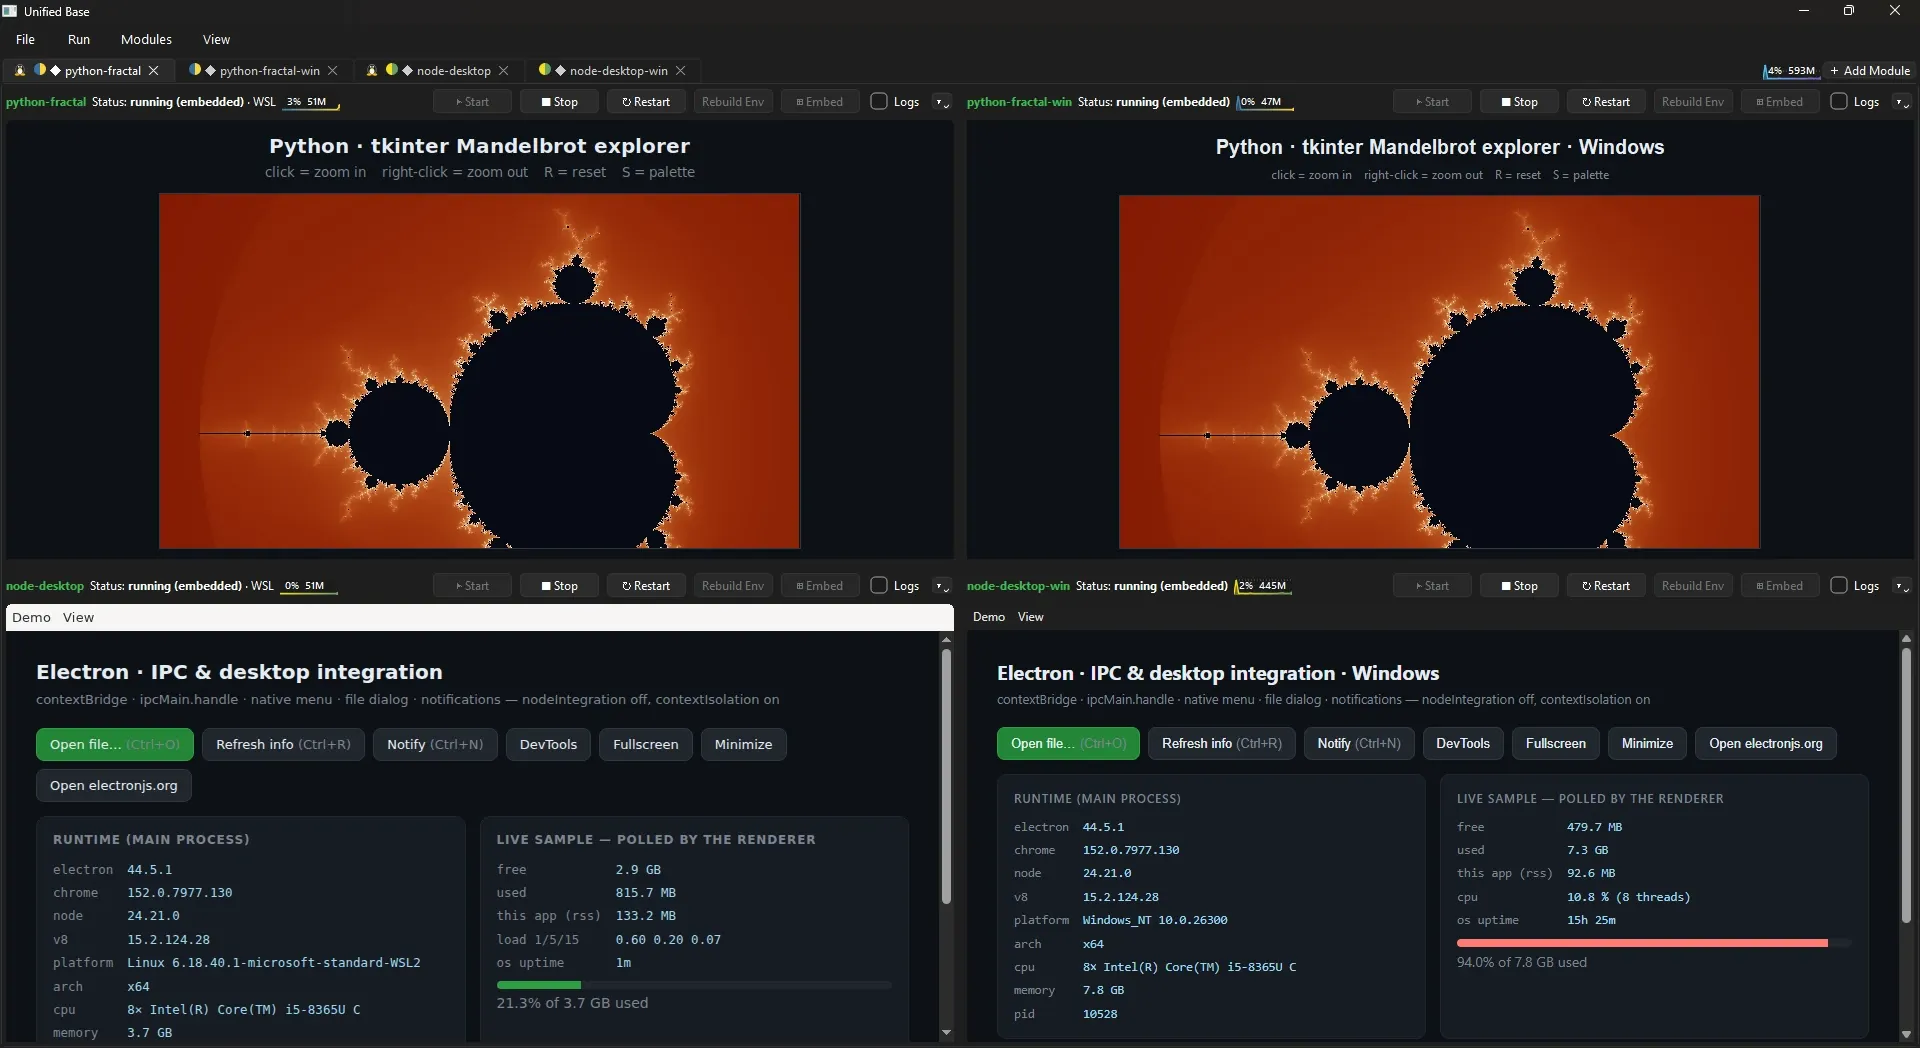Click Fullscreen in node-desktop panel

pos(646,745)
